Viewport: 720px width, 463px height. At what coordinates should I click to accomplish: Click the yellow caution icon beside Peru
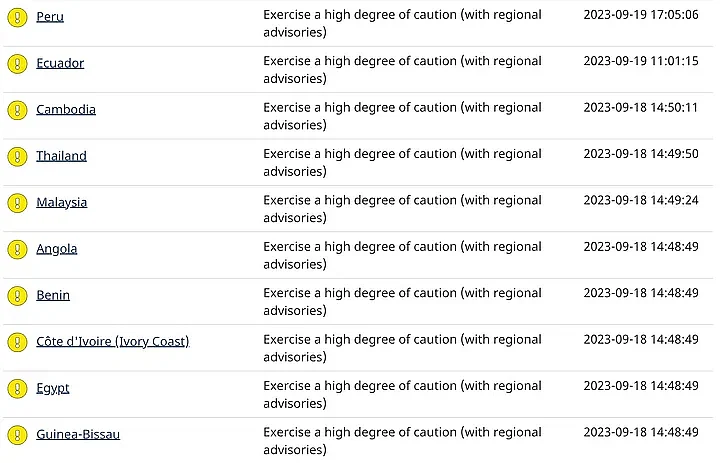pos(17,18)
